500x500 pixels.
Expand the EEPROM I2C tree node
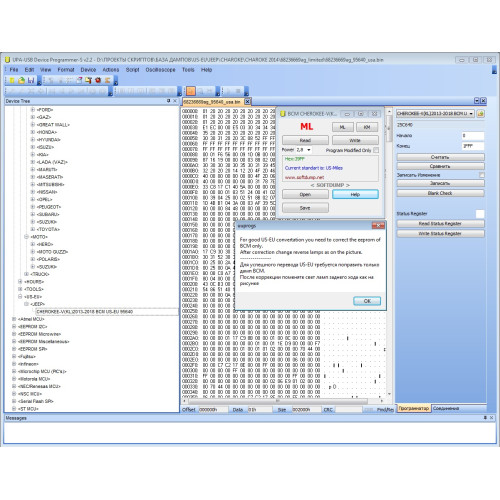[x=14, y=327]
